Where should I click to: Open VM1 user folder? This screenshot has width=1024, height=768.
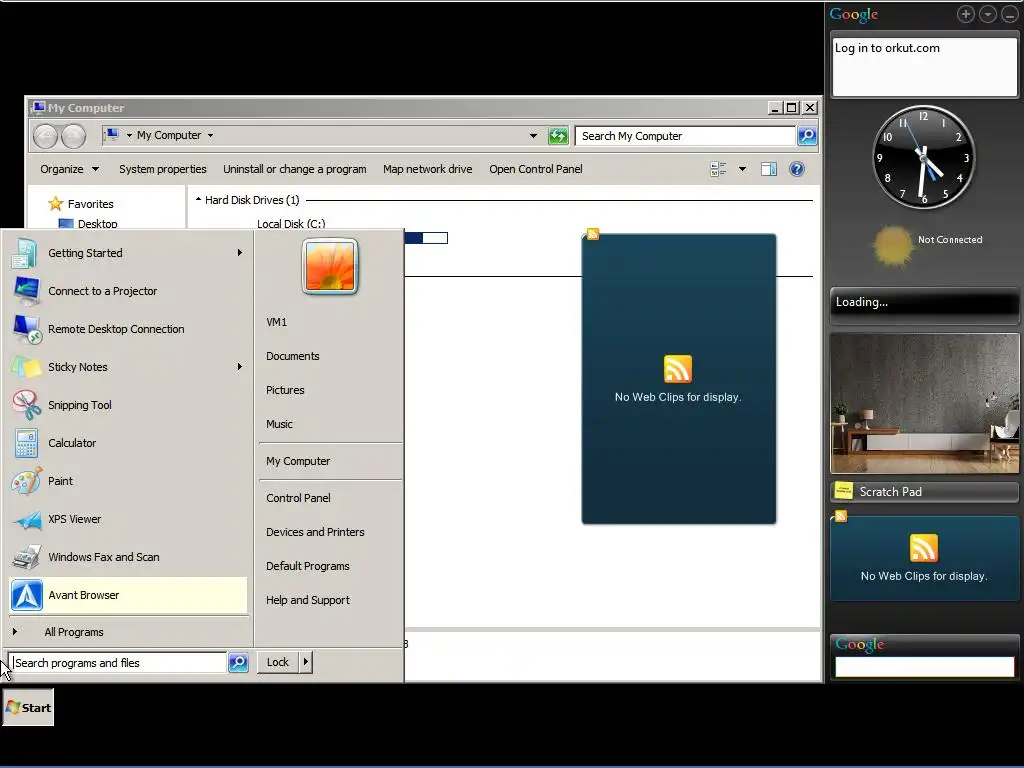tap(276, 322)
